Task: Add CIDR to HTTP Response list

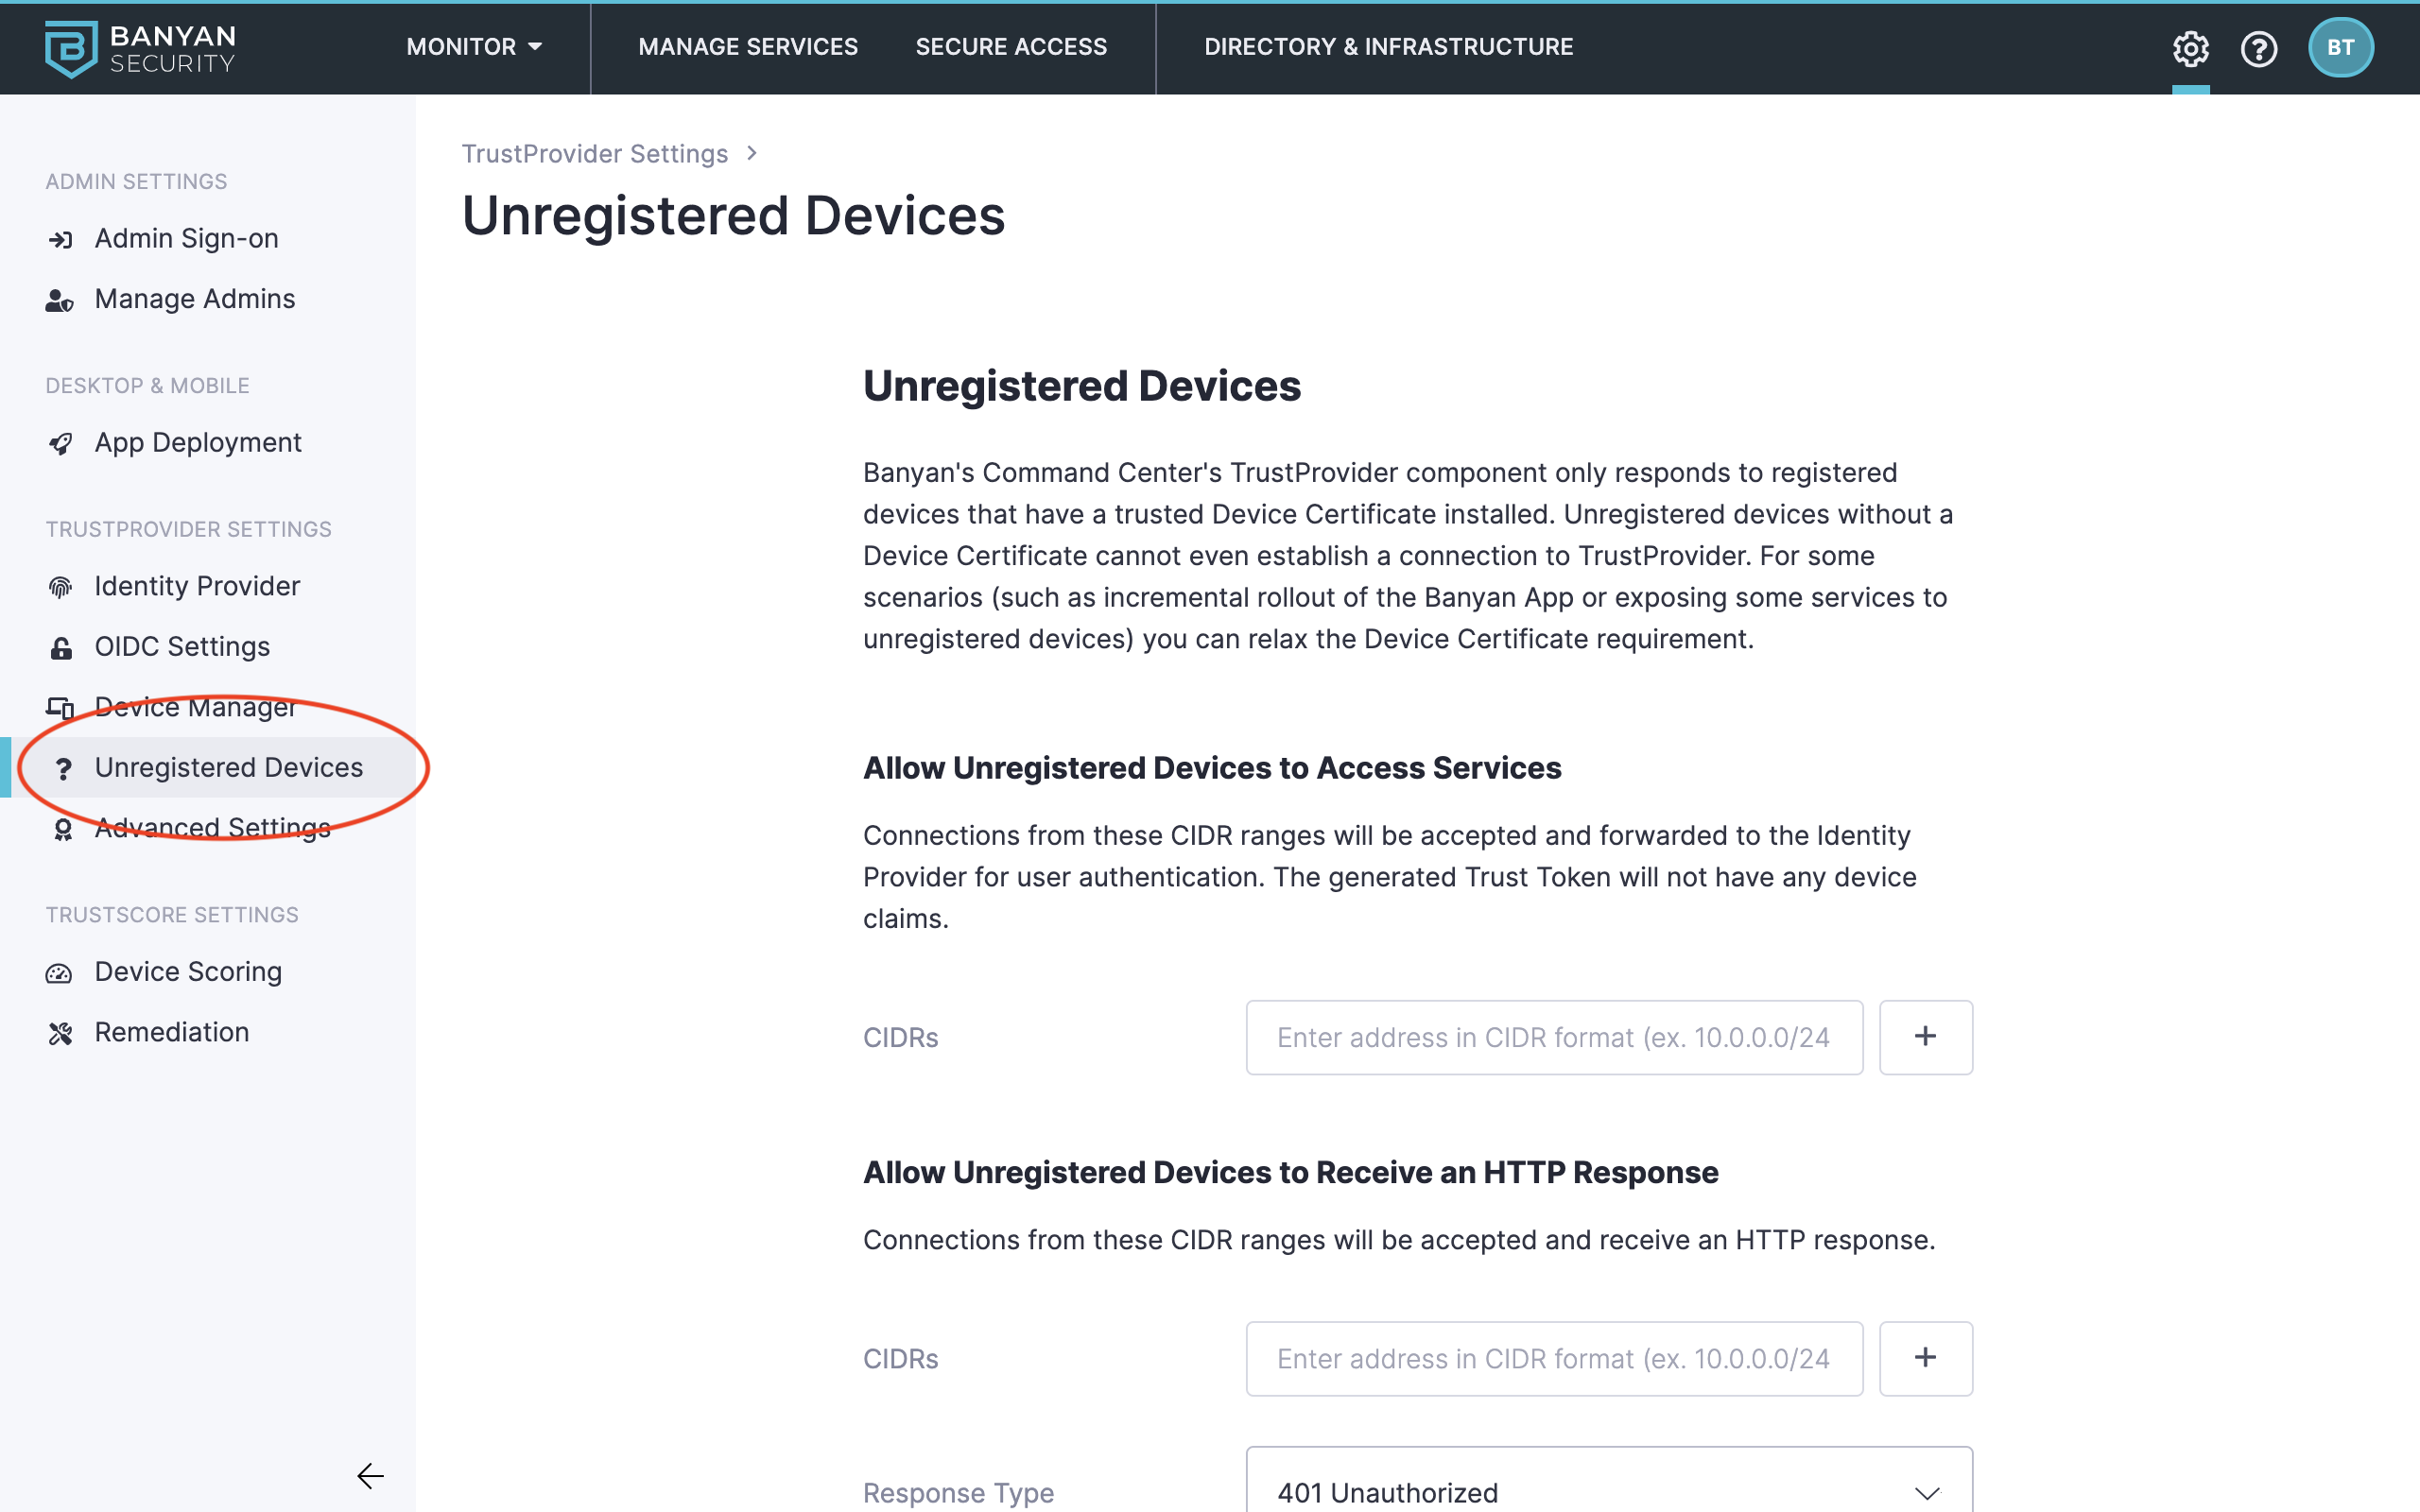Action: (x=1925, y=1358)
